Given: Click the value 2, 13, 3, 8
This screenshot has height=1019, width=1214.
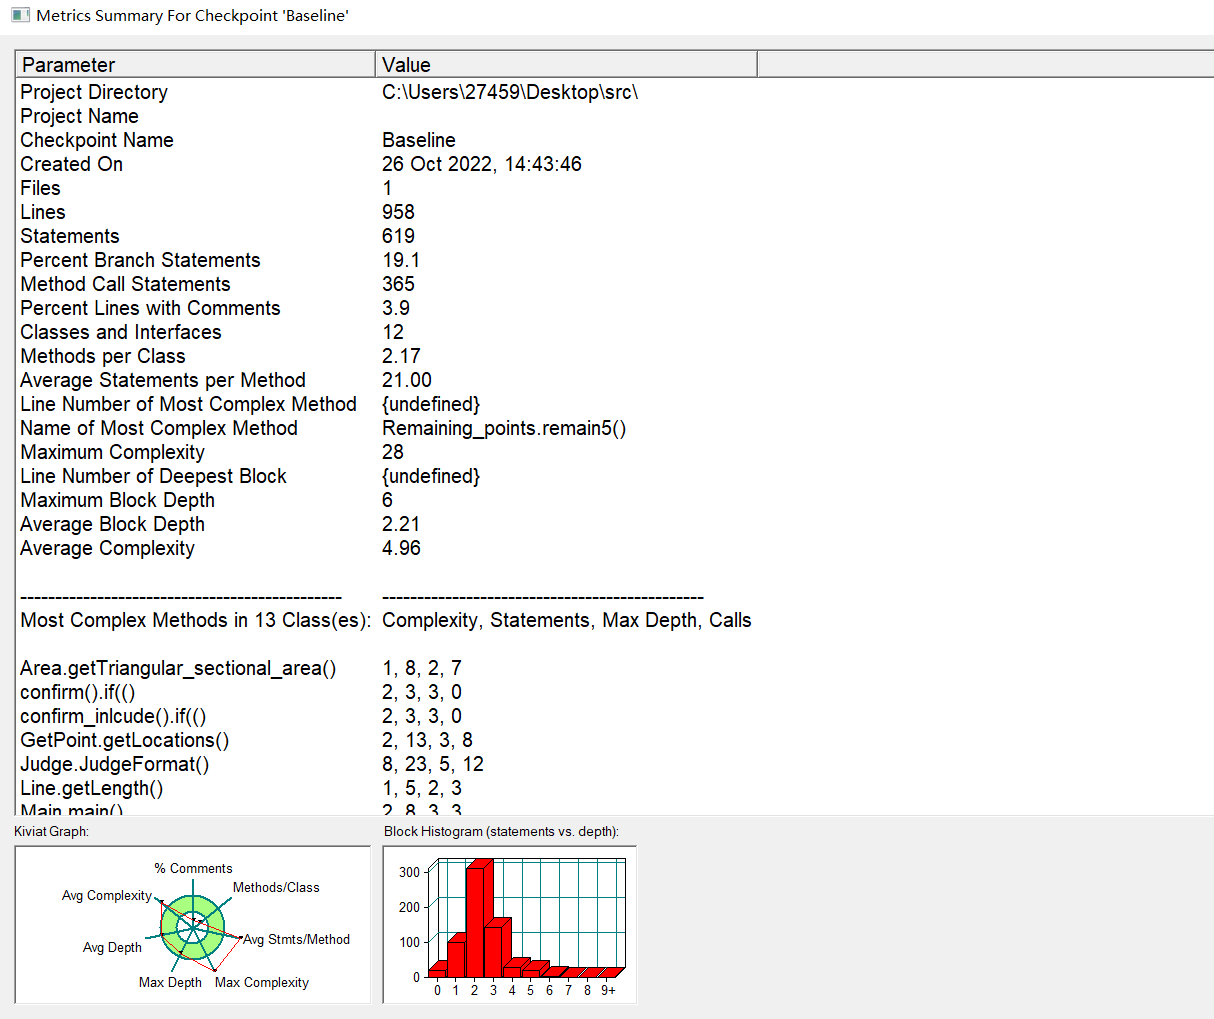Looking at the screenshot, I should click(427, 740).
